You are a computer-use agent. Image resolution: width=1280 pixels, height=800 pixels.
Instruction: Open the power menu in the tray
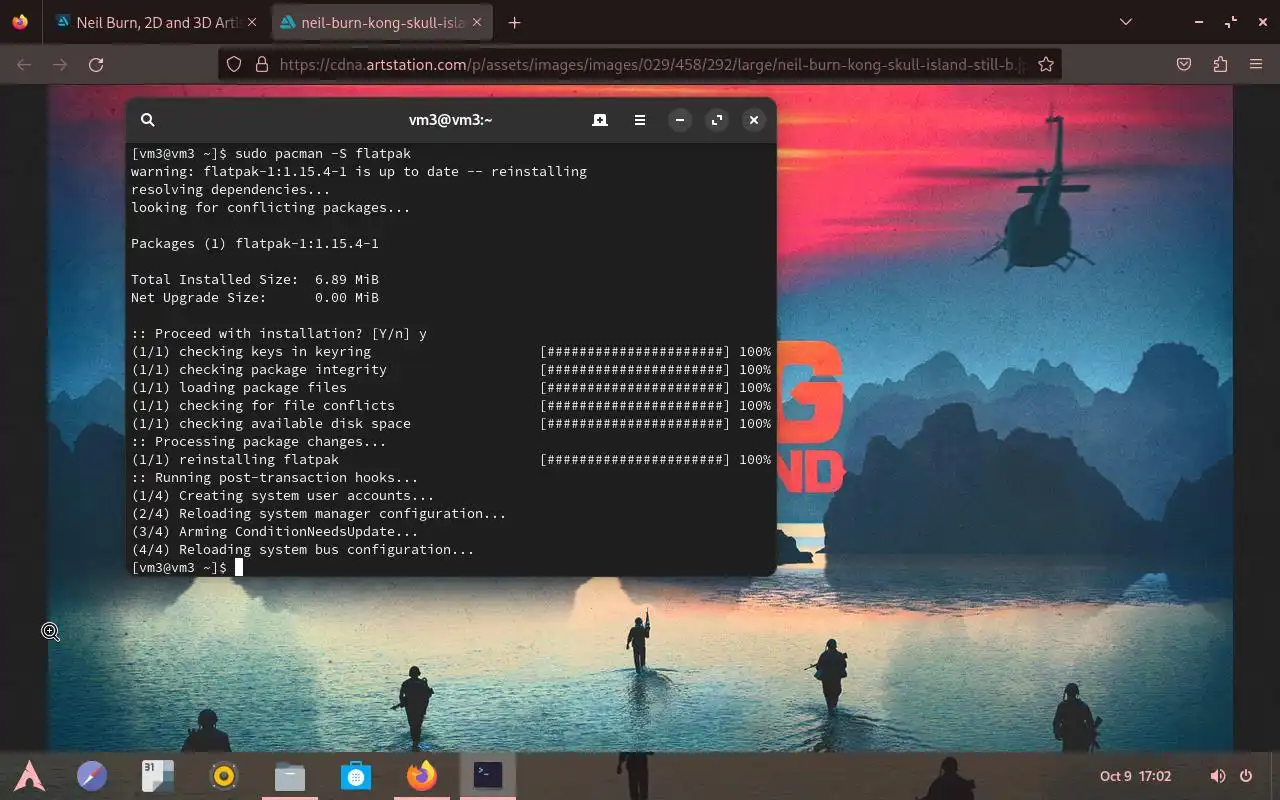pyautogui.click(x=1246, y=776)
